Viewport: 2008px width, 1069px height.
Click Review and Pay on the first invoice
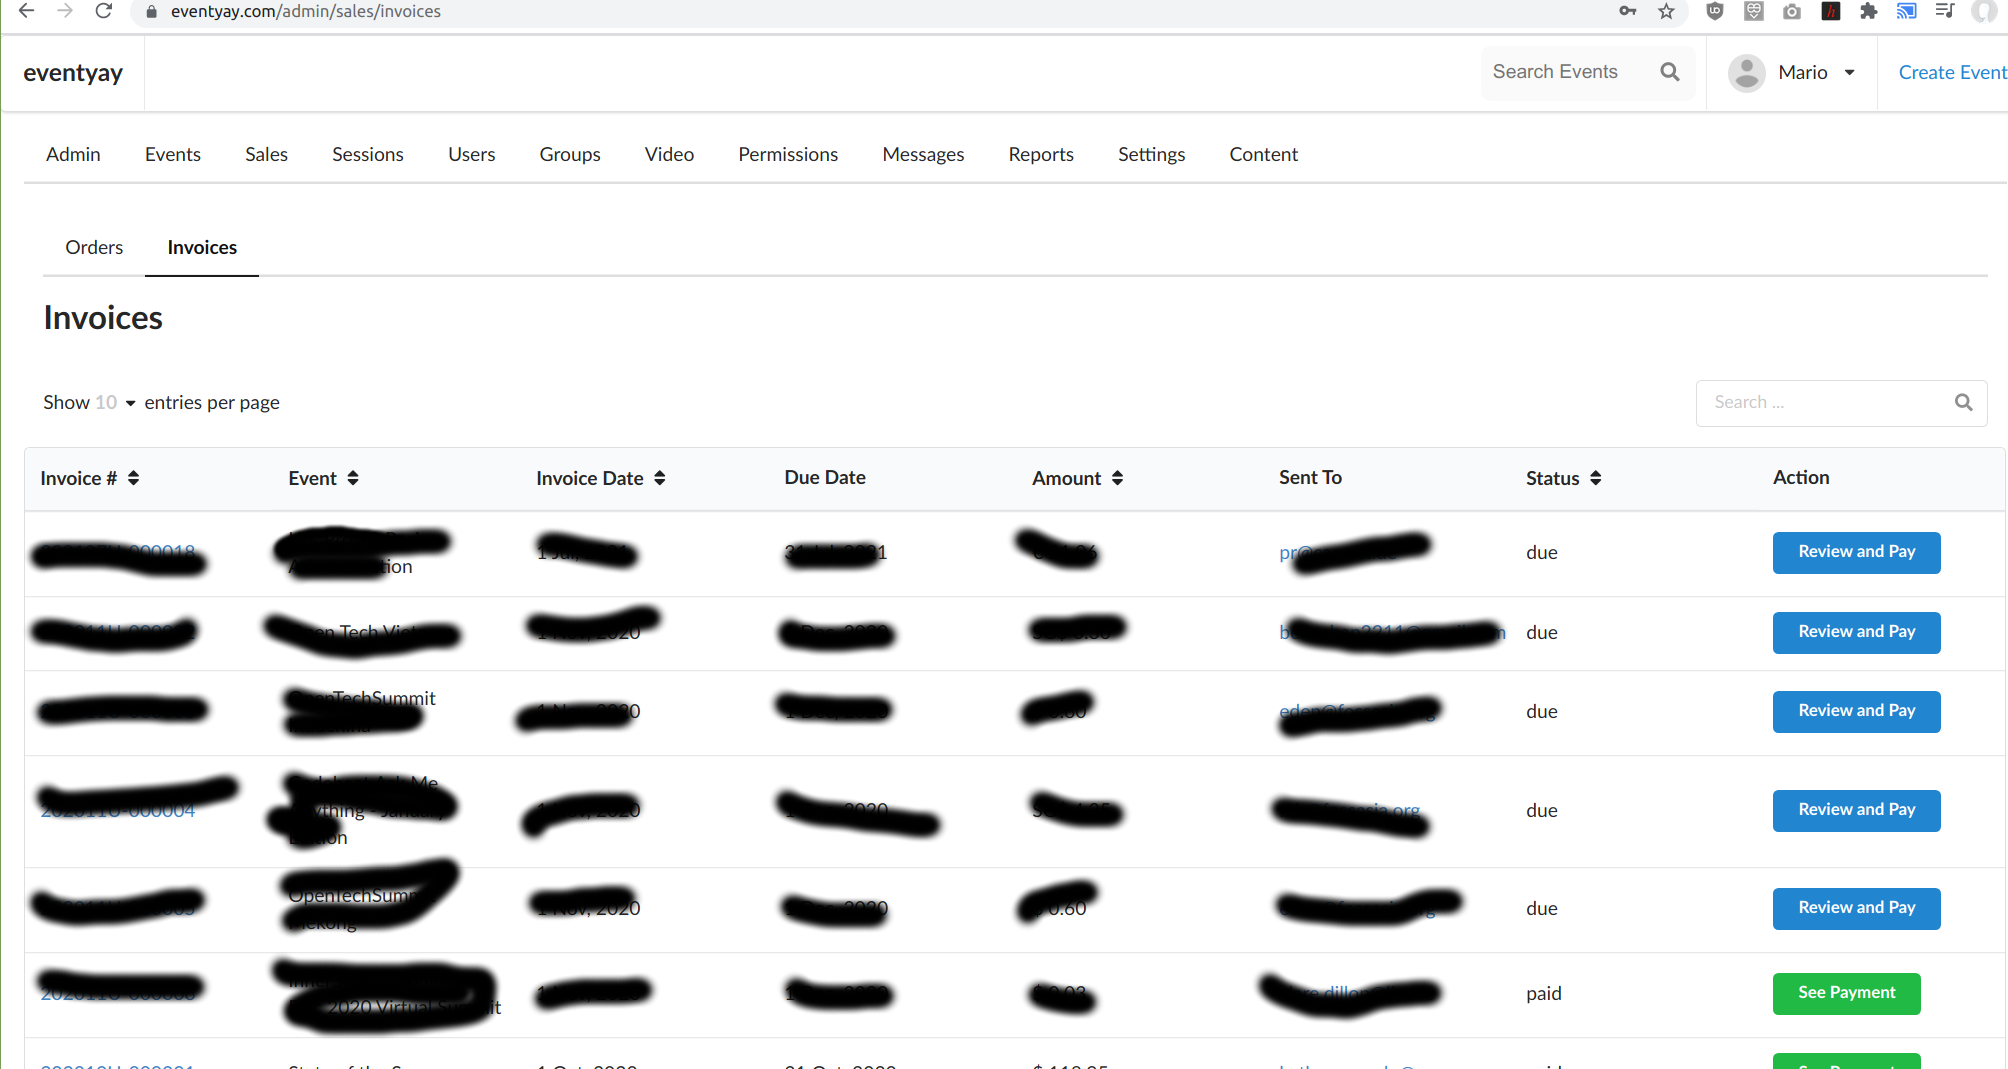point(1856,552)
